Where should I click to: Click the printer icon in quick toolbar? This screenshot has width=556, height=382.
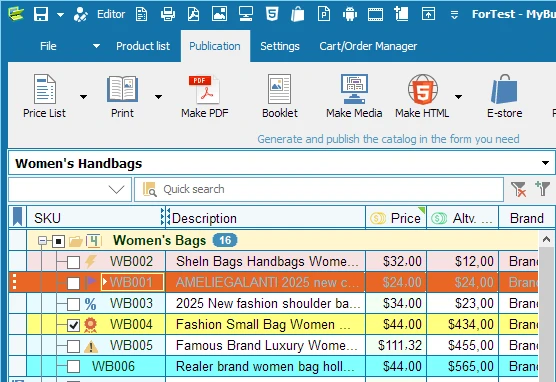(x=168, y=15)
